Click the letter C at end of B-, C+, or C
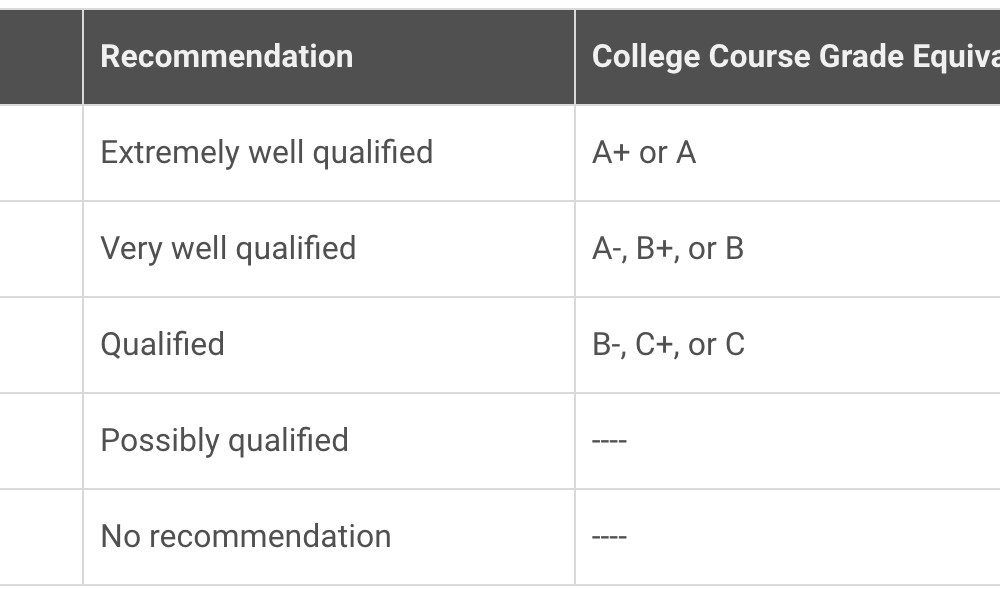The width and height of the screenshot is (1000, 596). pyautogui.click(x=735, y=345)
